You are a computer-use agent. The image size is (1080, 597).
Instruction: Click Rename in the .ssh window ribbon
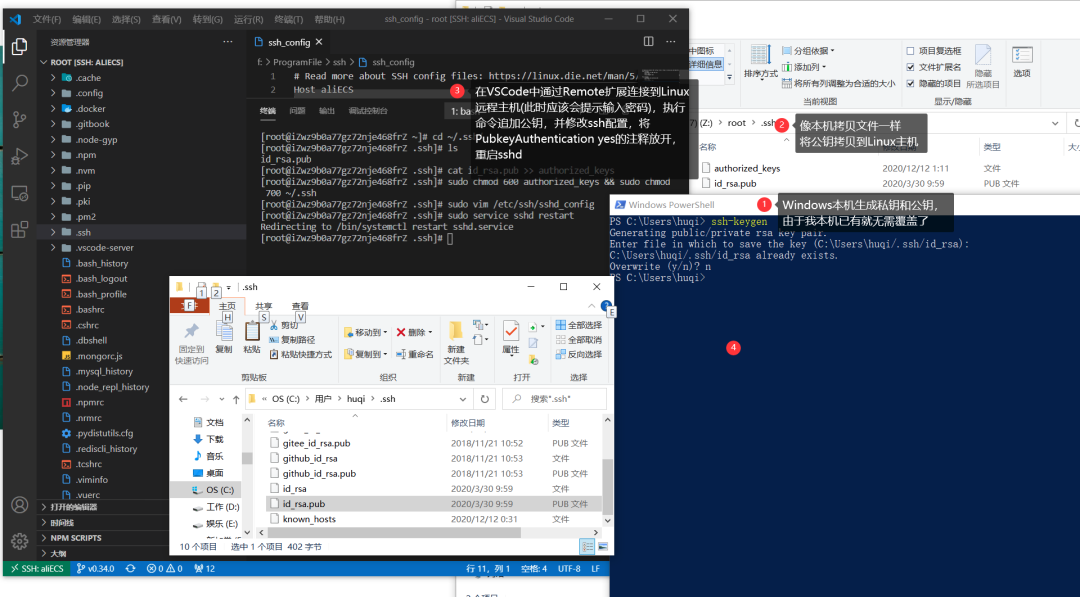click(x=414, y=354)
